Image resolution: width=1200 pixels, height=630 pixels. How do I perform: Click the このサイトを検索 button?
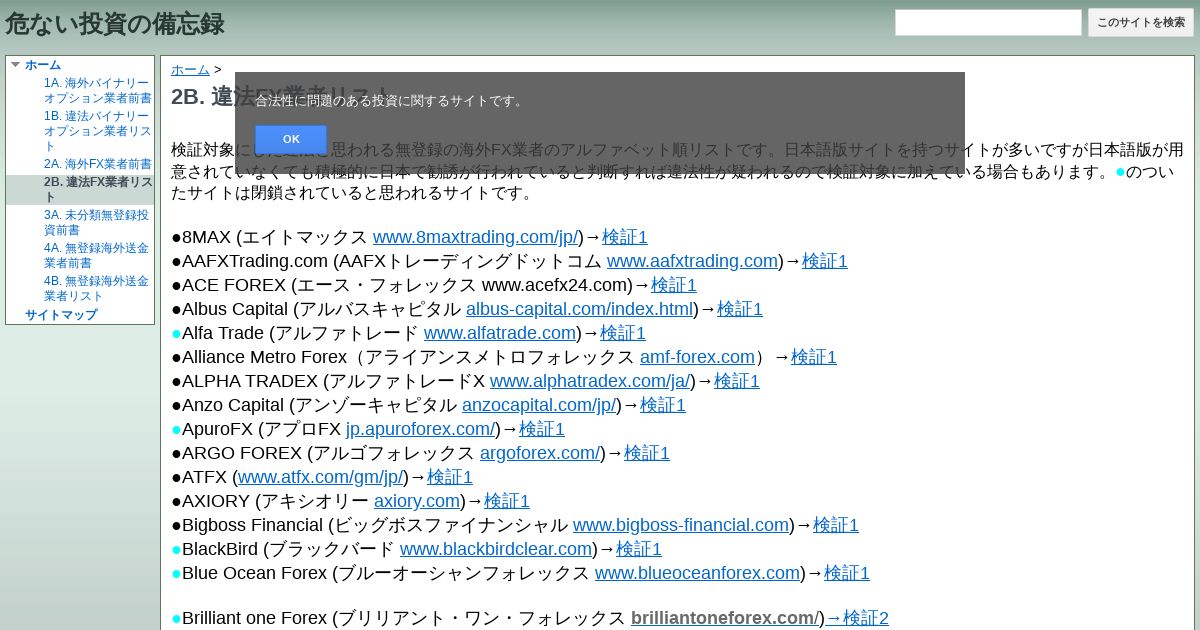(x=1141, y=22)
